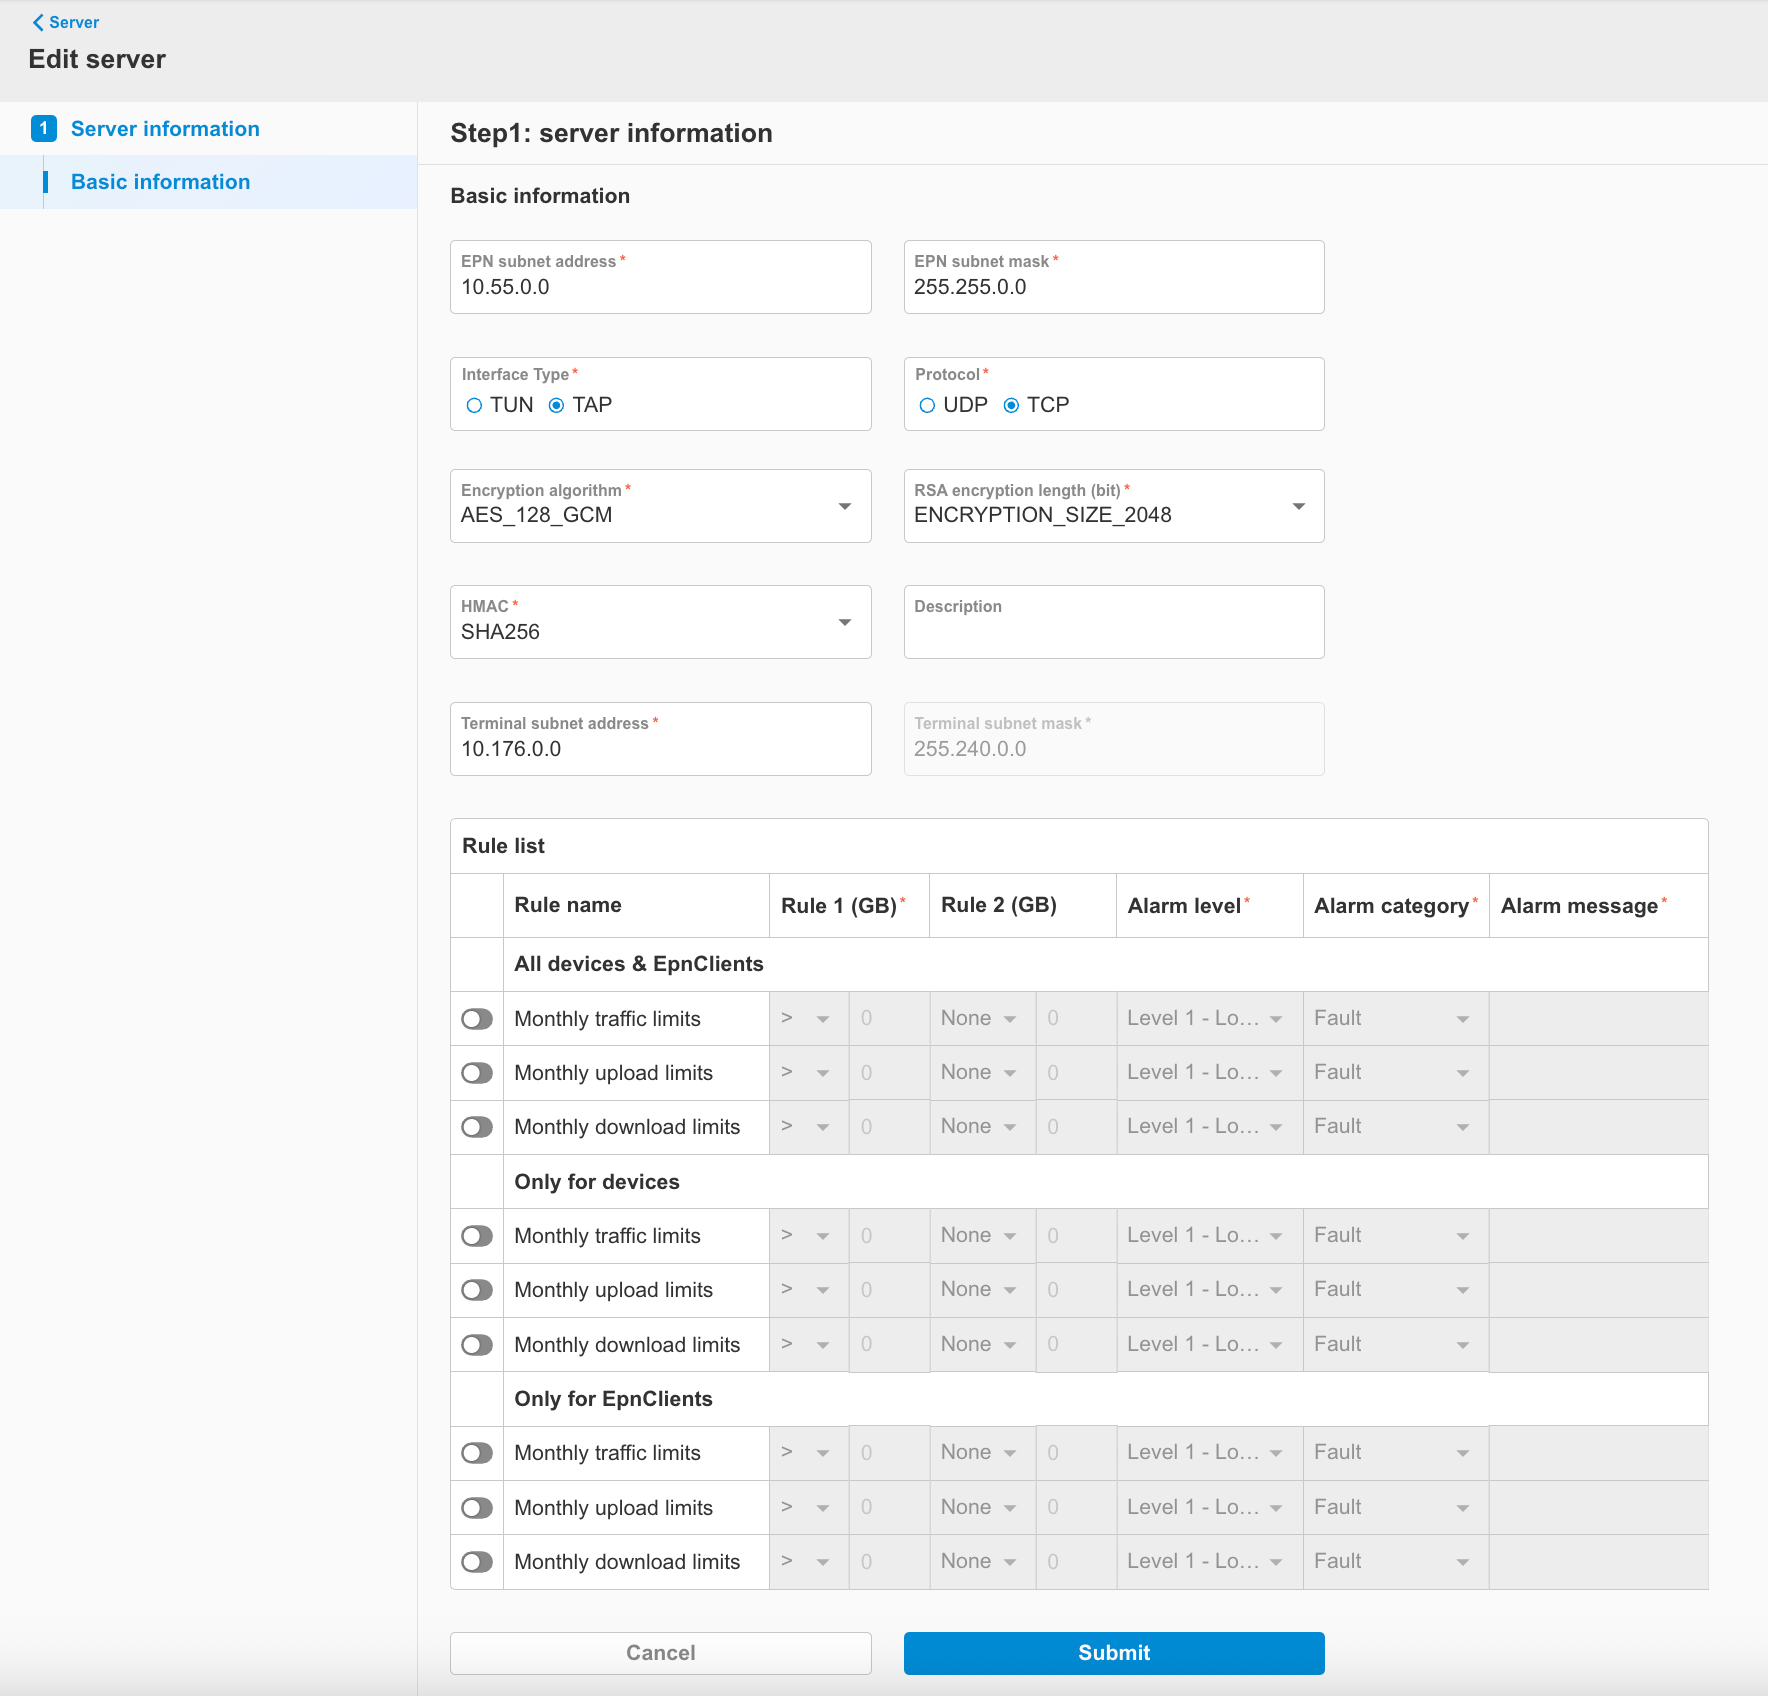Screen dimensions: 1768x1696
Task: Turn on Monthly download limits for EpnClients
Action: (x=477, y=1561)
